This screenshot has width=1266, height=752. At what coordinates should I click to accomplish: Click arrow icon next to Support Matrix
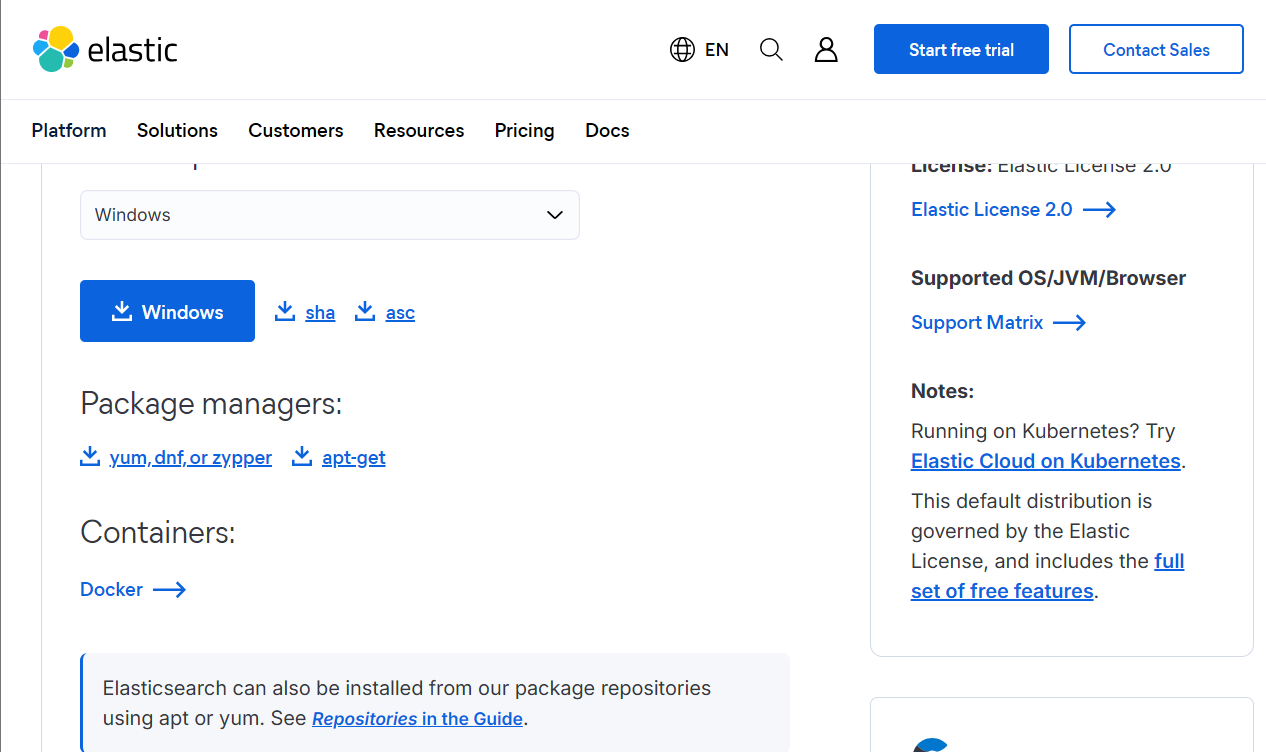coord(1069,322)
